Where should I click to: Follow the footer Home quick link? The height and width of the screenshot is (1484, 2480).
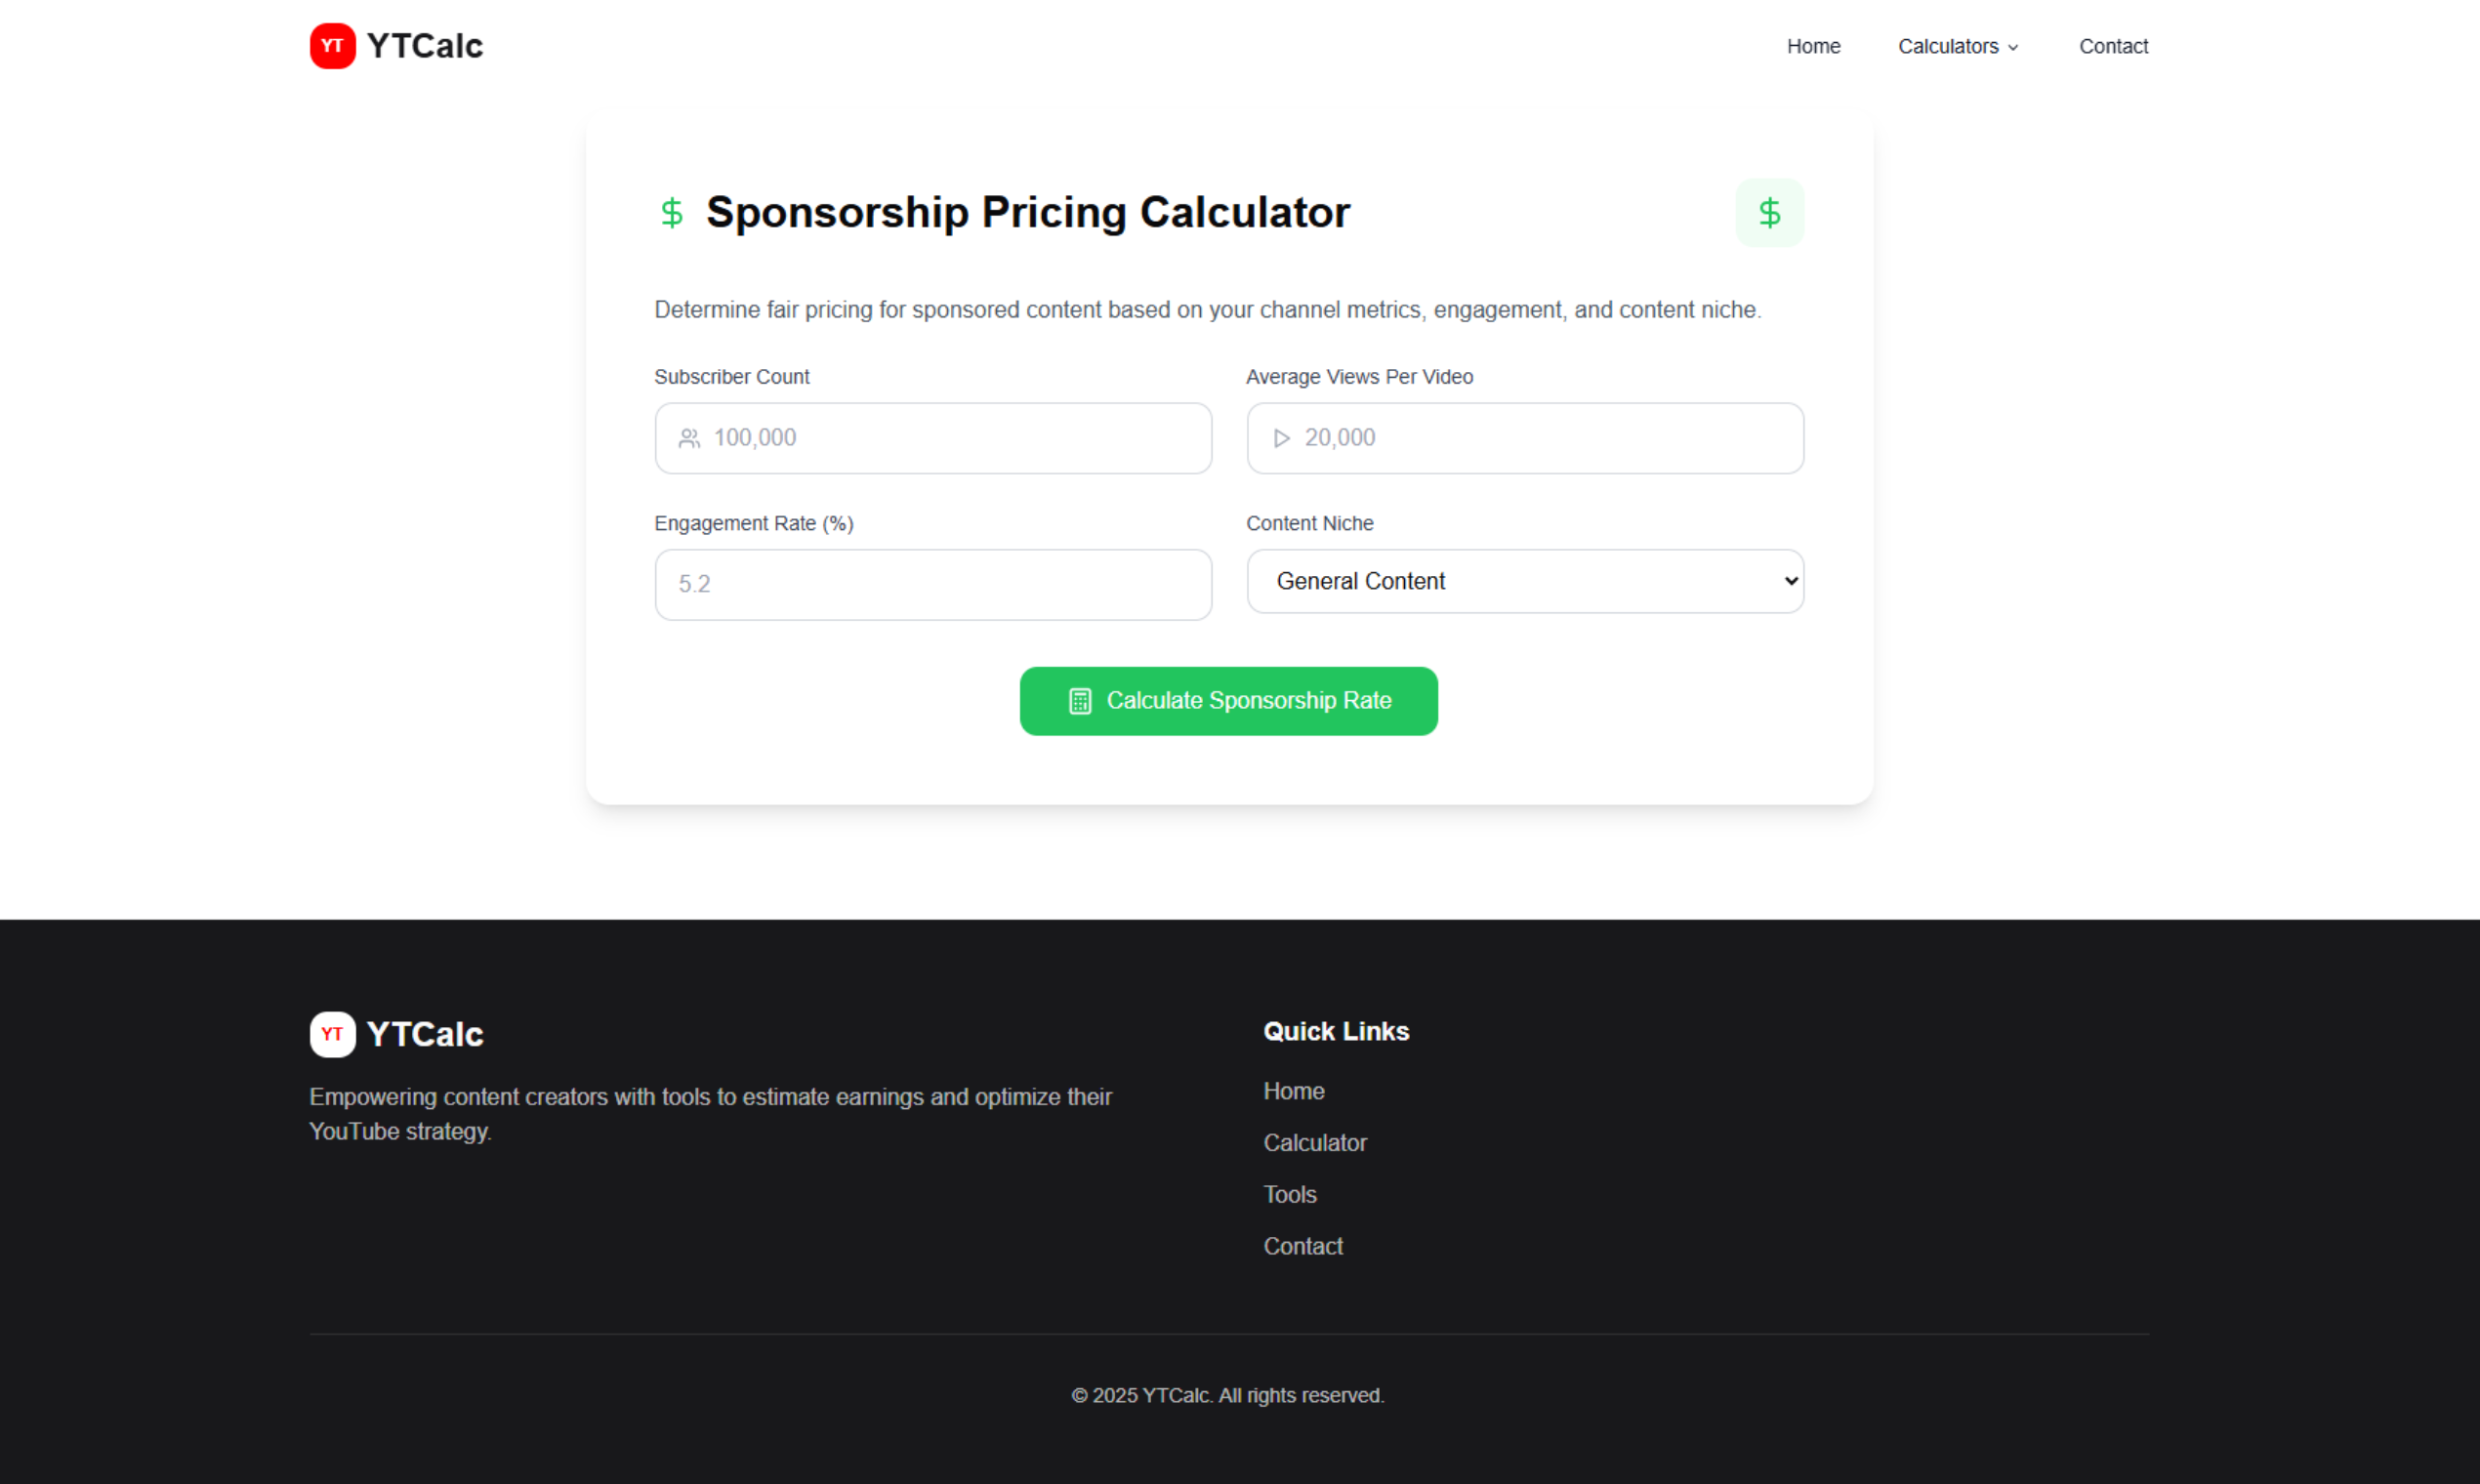(1293, 1091)
